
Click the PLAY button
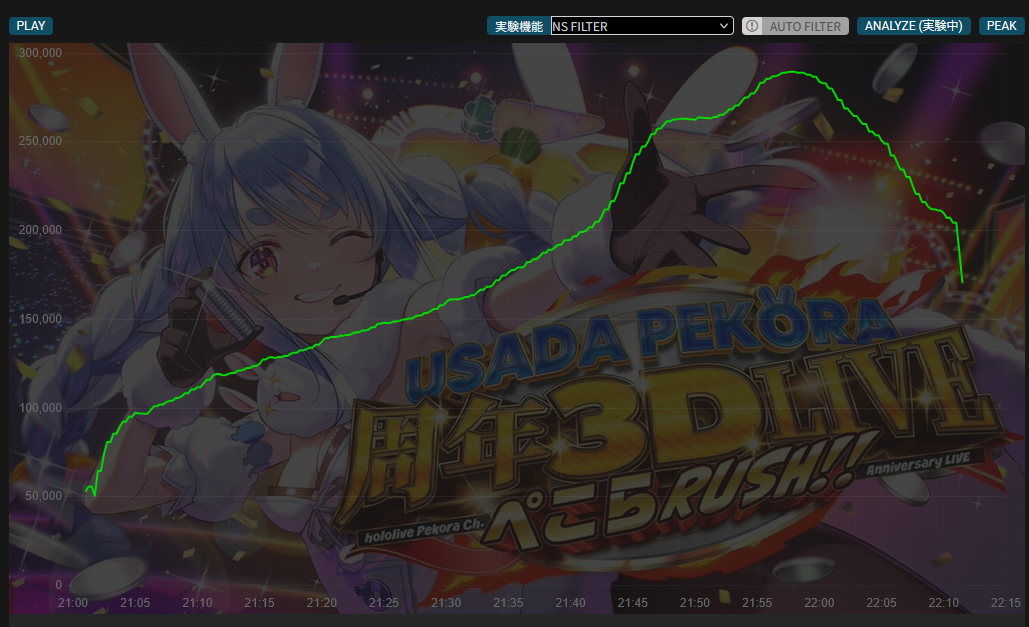(31, 26)
